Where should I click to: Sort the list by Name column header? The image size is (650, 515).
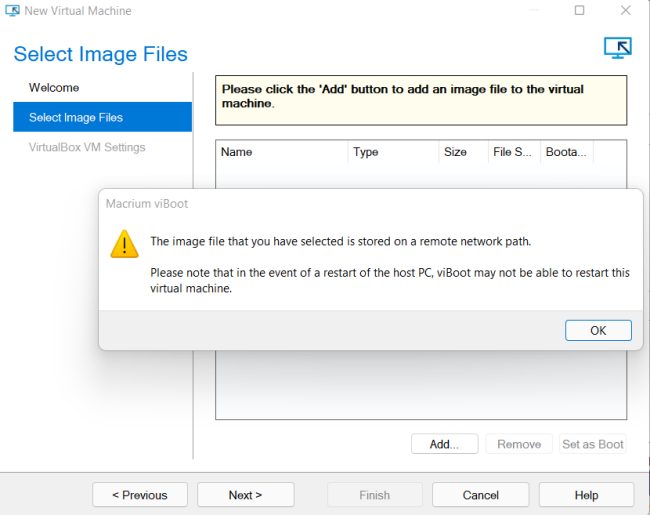tap(236, 152)
